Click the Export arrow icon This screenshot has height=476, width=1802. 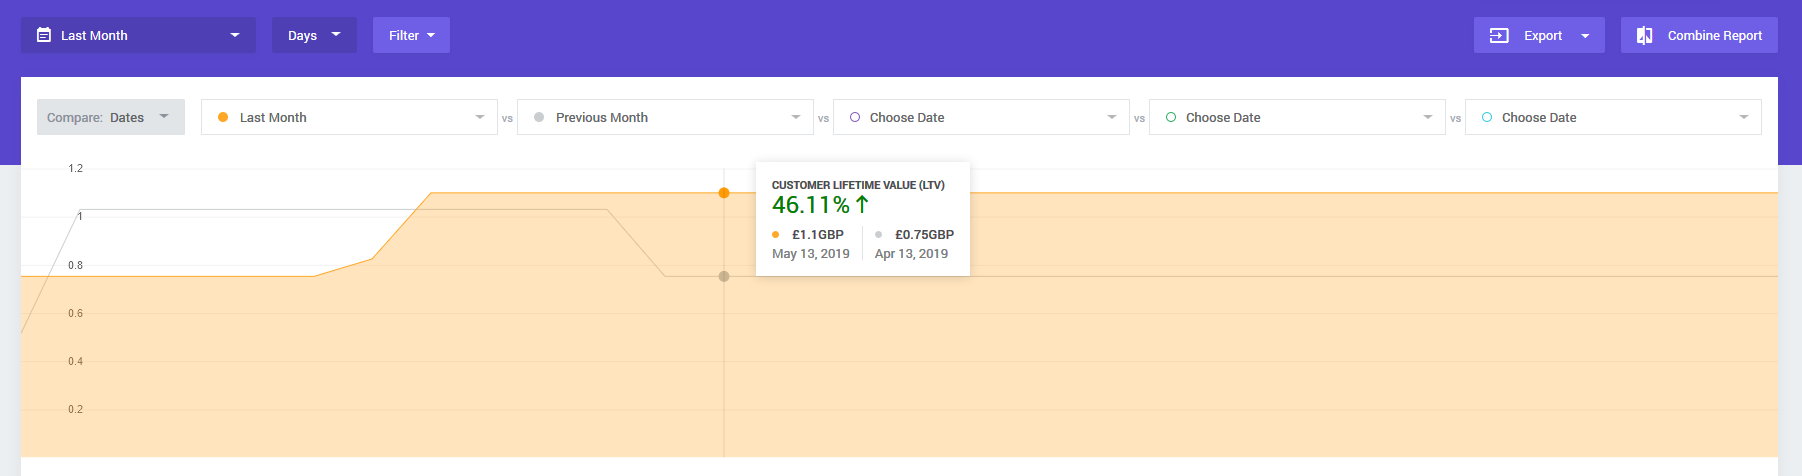click(1499, 35)
